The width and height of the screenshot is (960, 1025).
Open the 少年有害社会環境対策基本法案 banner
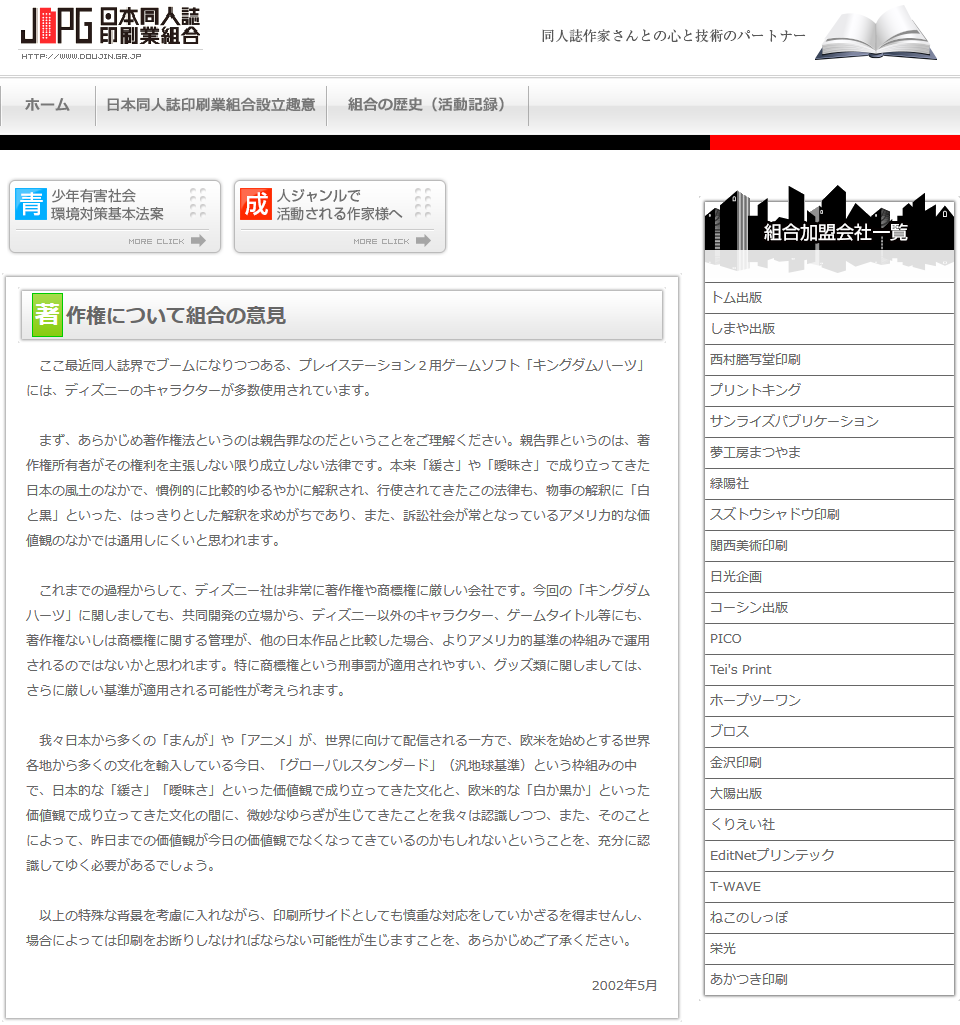tap(115, 216)
